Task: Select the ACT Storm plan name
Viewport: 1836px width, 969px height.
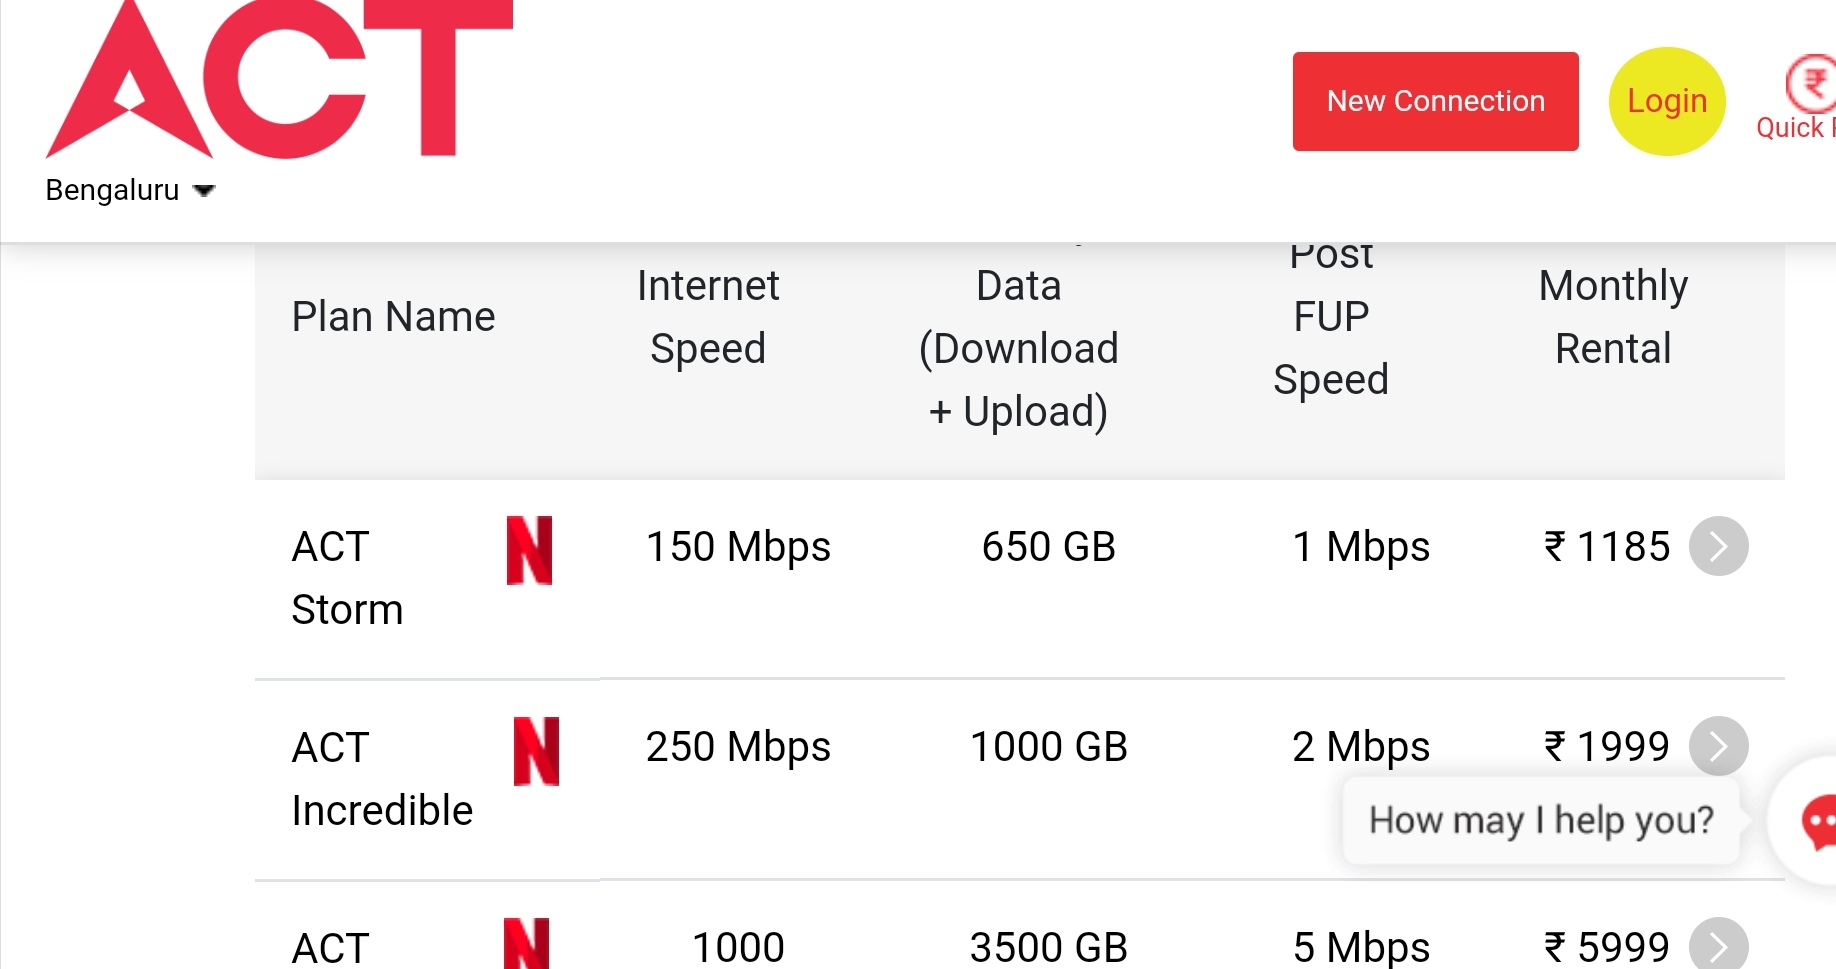Action: 347,578
